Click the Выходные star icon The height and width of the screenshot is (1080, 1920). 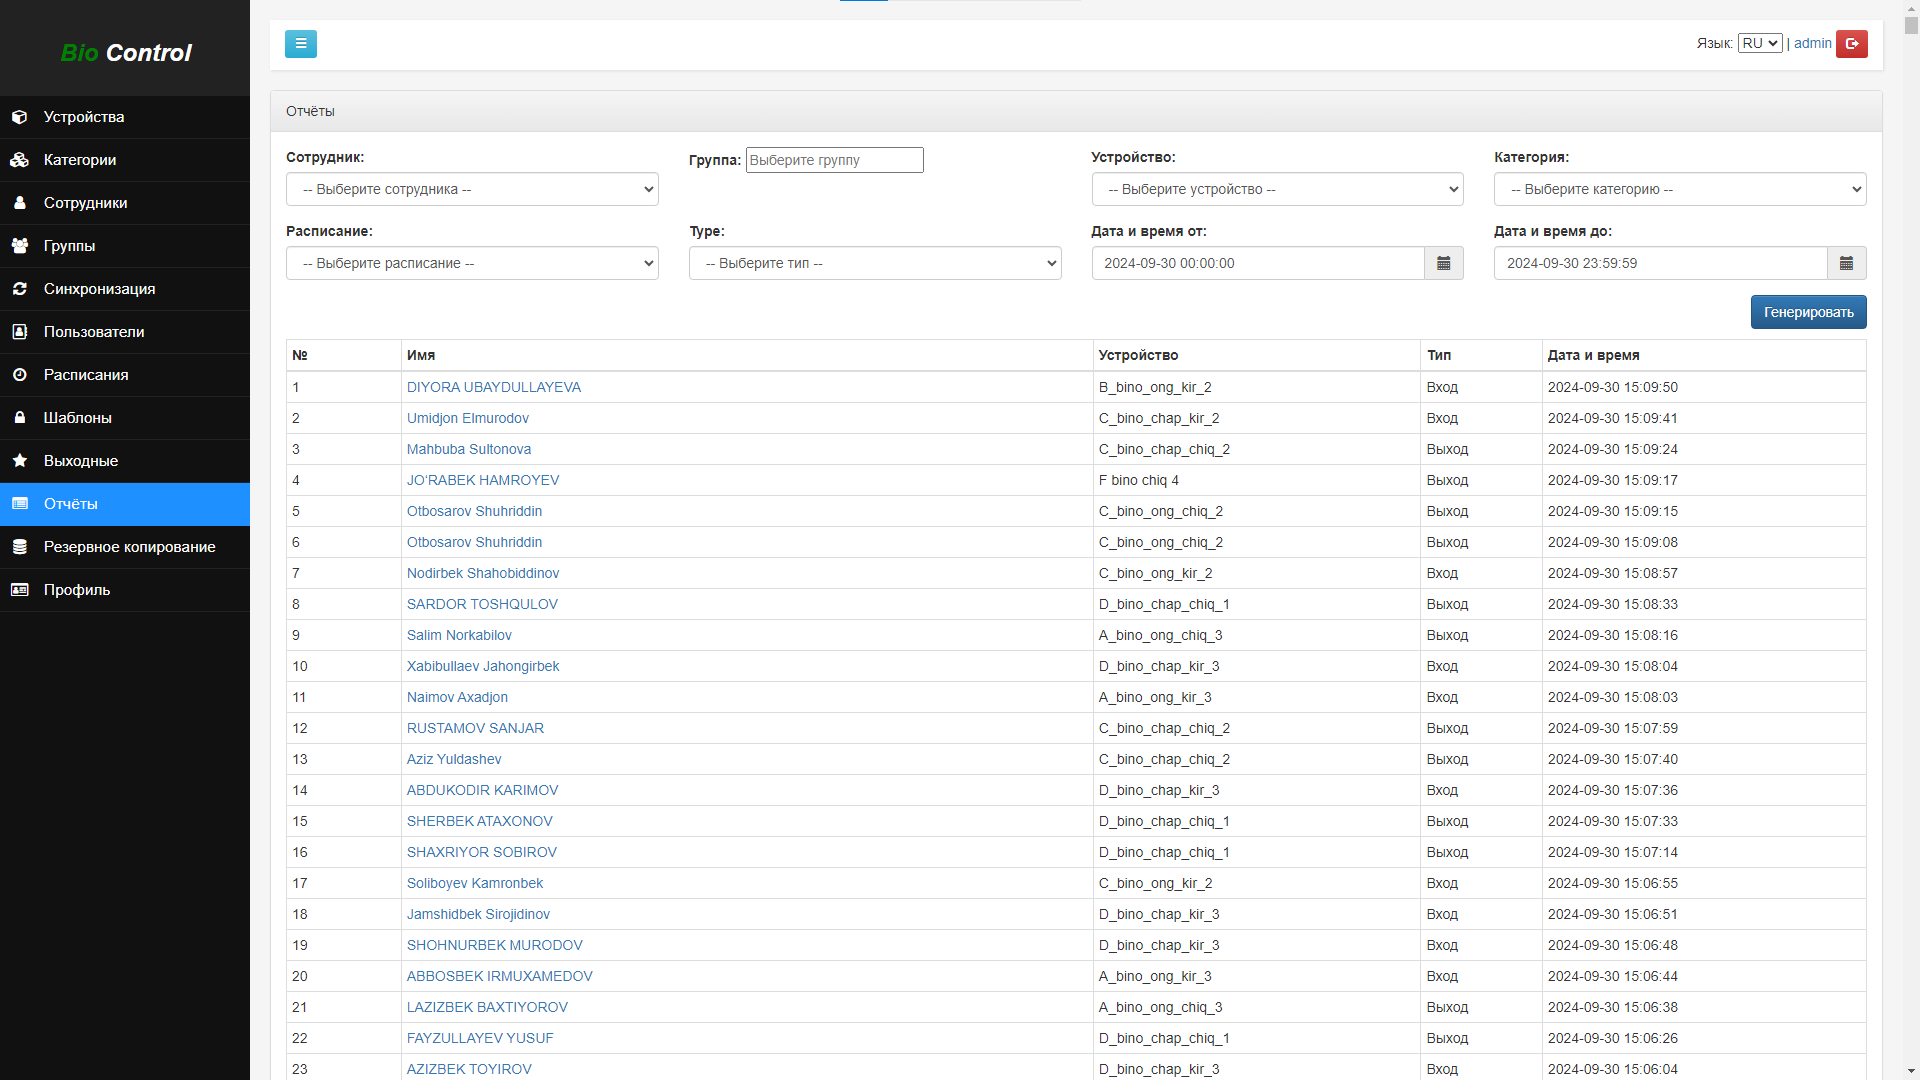(x=19, y=461)
